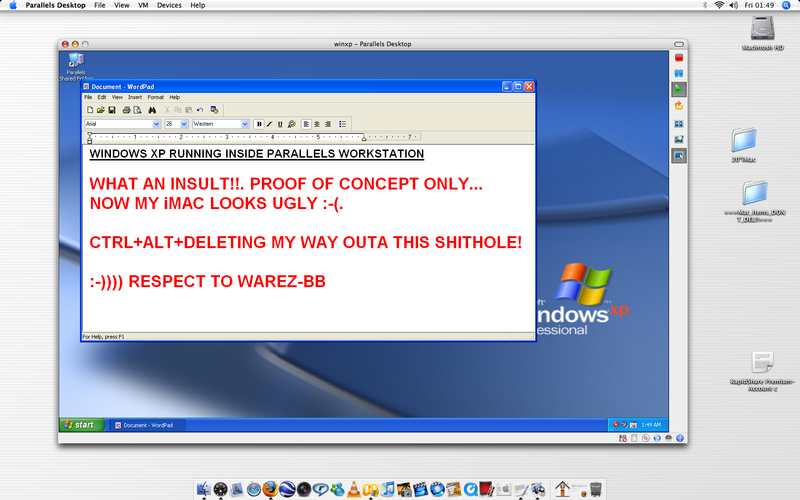The width and height of the screenshot is (800, 500).
Task: Click the Windows XP Start button
Action: point(79,425)
